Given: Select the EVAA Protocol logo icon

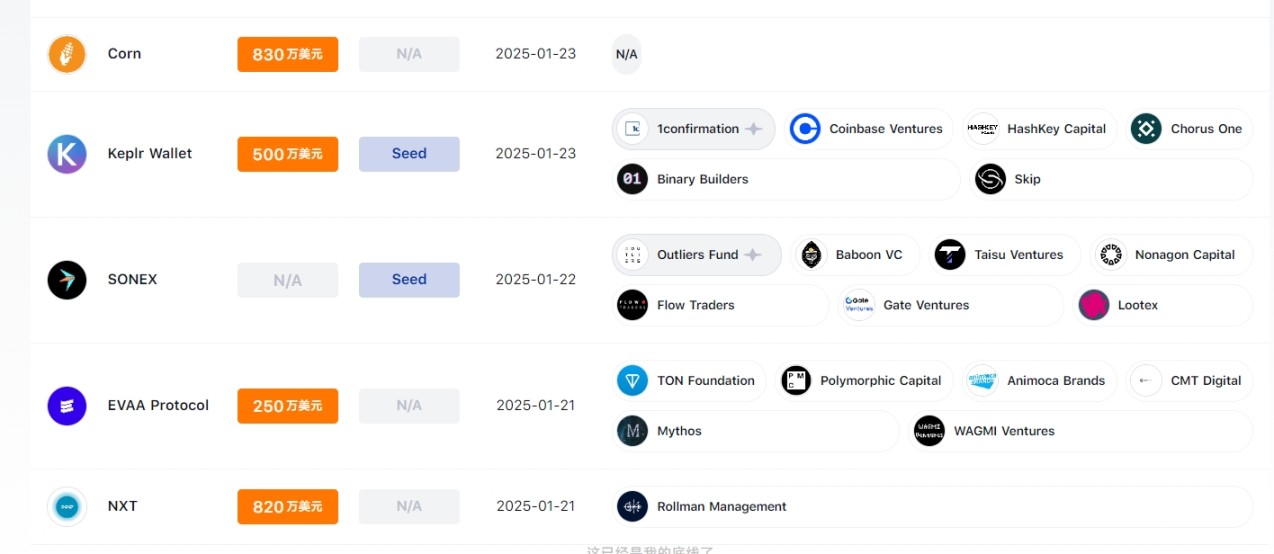Looking at the screenshot, I should click(x=67, y=406).
